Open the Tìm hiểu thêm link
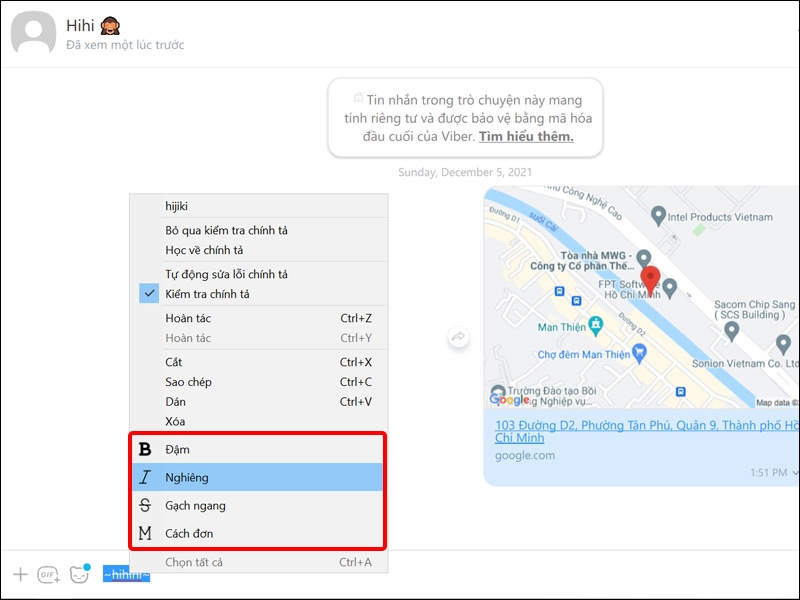The width and height of the screenshot is (800, 600). (526, 137)
